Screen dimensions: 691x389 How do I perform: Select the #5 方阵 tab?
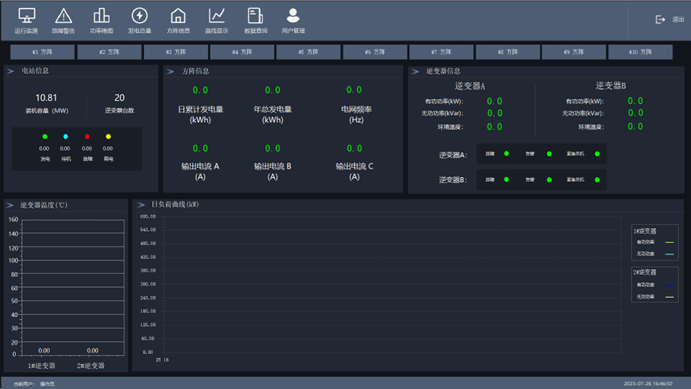tap(308, 52)
